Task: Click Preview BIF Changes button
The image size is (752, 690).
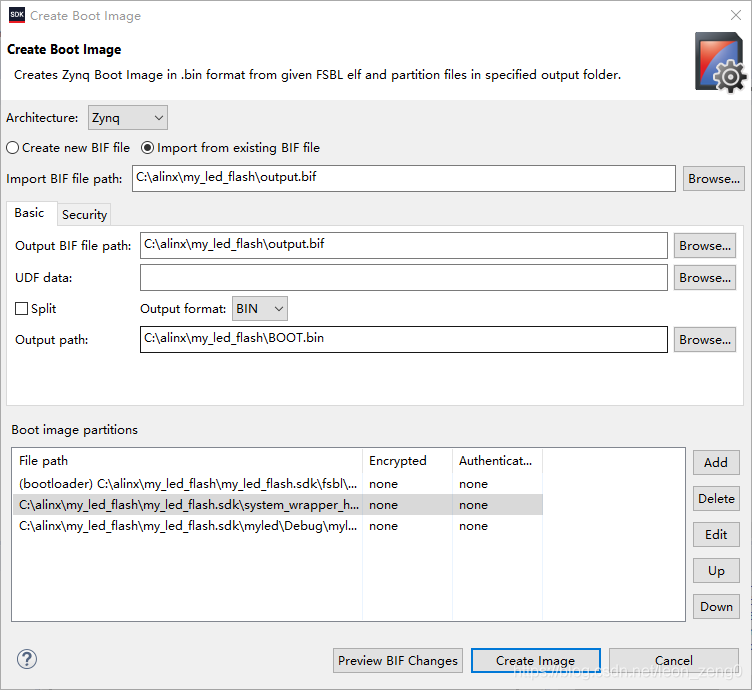Action: pos(398,660)
